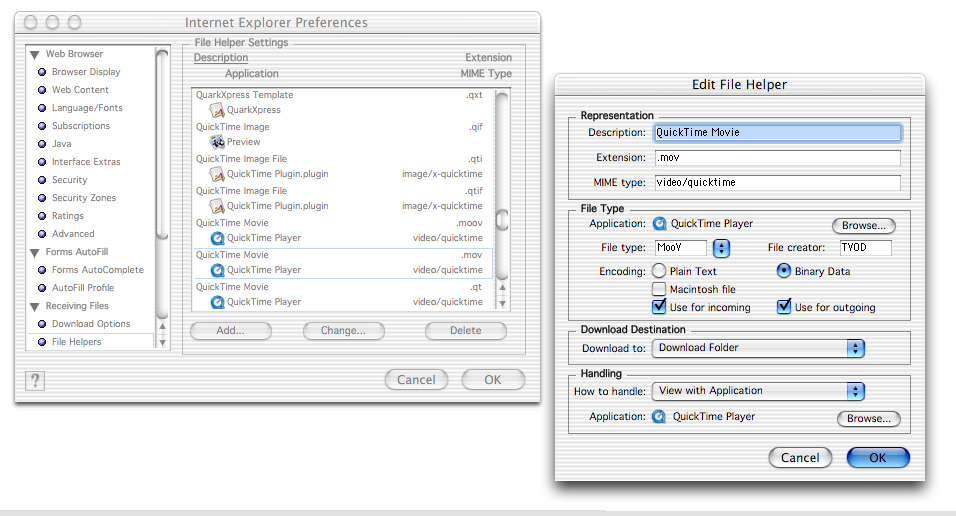Open Security preferences
Viewport: 956px width, 516px height.
pos(70,180)
